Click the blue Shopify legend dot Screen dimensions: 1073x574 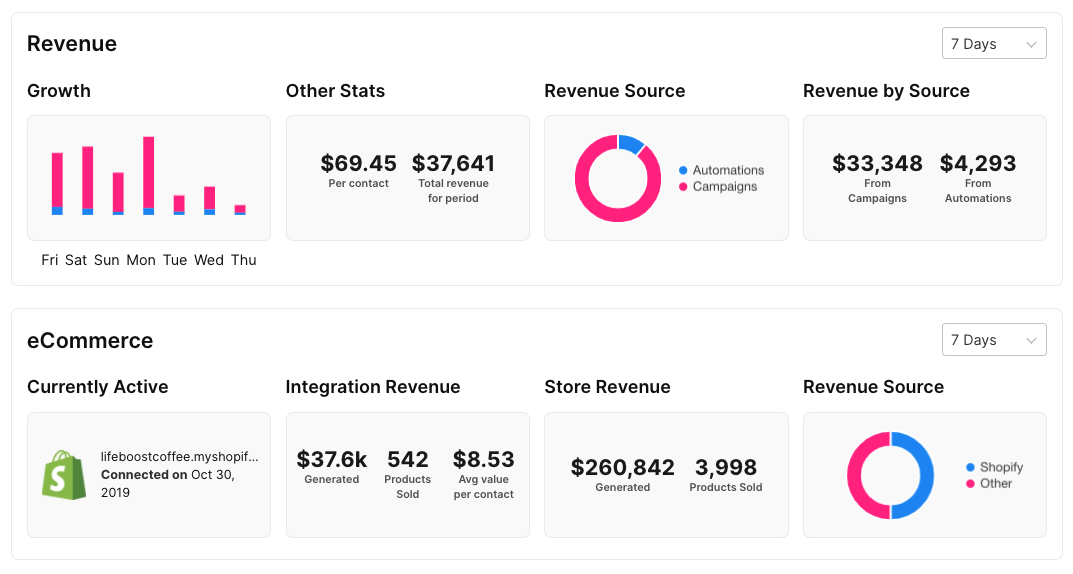(x=970, y=467)
